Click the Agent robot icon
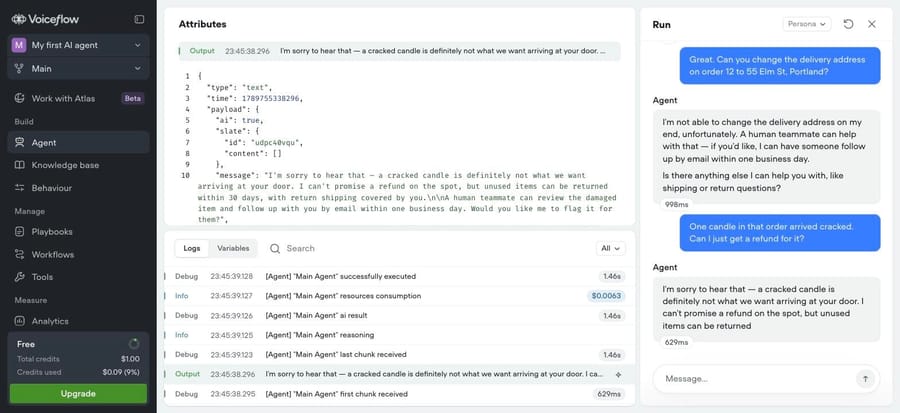 tap(20, 143)
